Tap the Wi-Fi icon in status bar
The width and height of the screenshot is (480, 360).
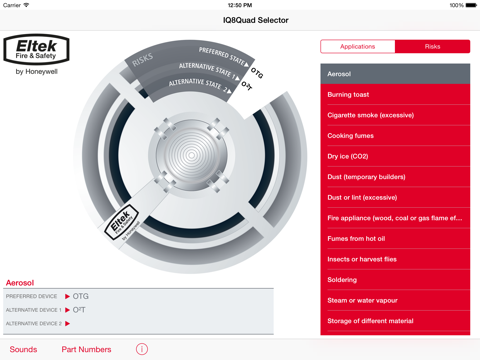point(26,5)
